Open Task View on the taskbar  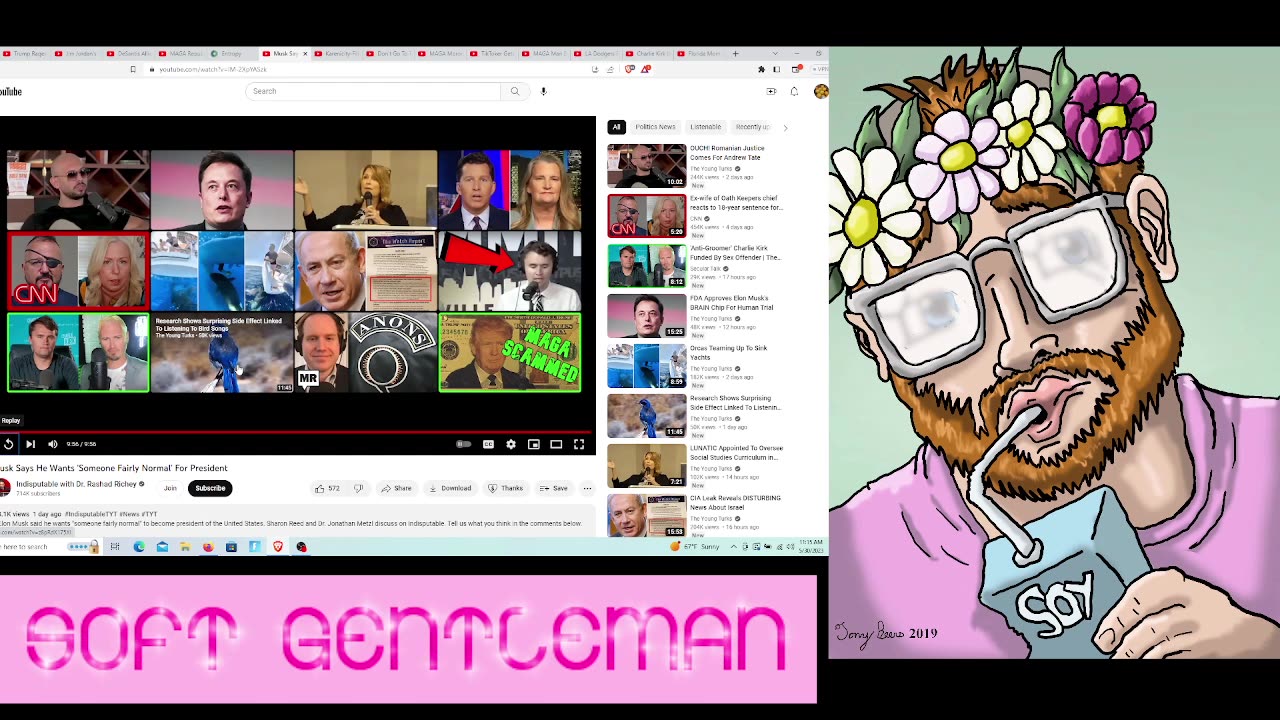pos(115,547)
